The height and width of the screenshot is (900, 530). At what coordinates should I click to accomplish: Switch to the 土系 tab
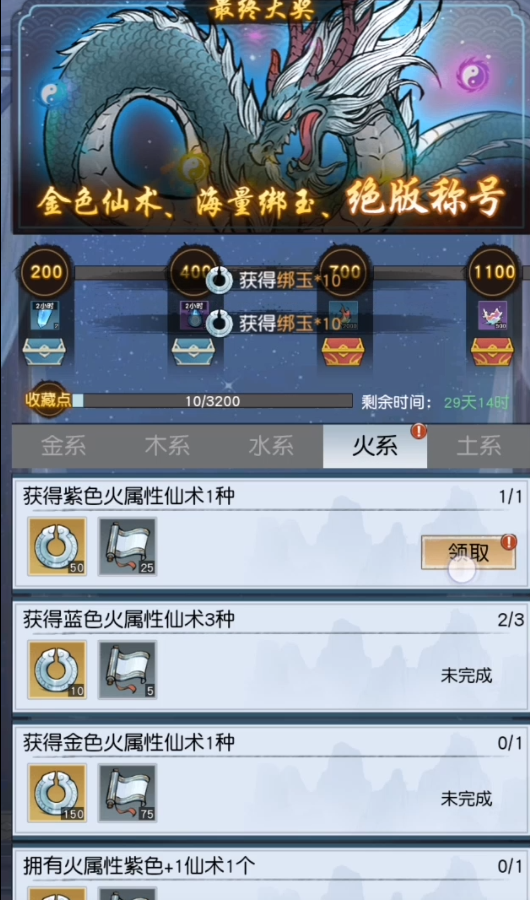pyautogui.click(x=479, y=446)
